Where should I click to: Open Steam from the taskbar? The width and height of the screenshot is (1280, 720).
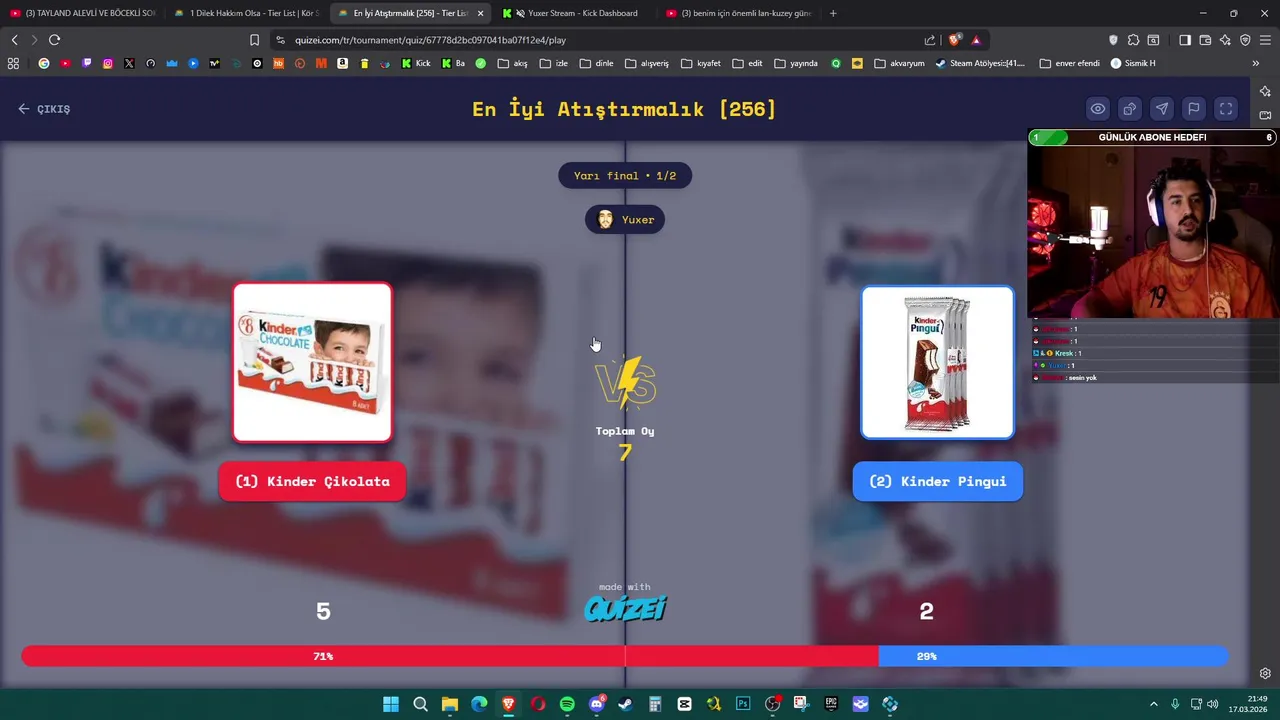coord(625,704)
